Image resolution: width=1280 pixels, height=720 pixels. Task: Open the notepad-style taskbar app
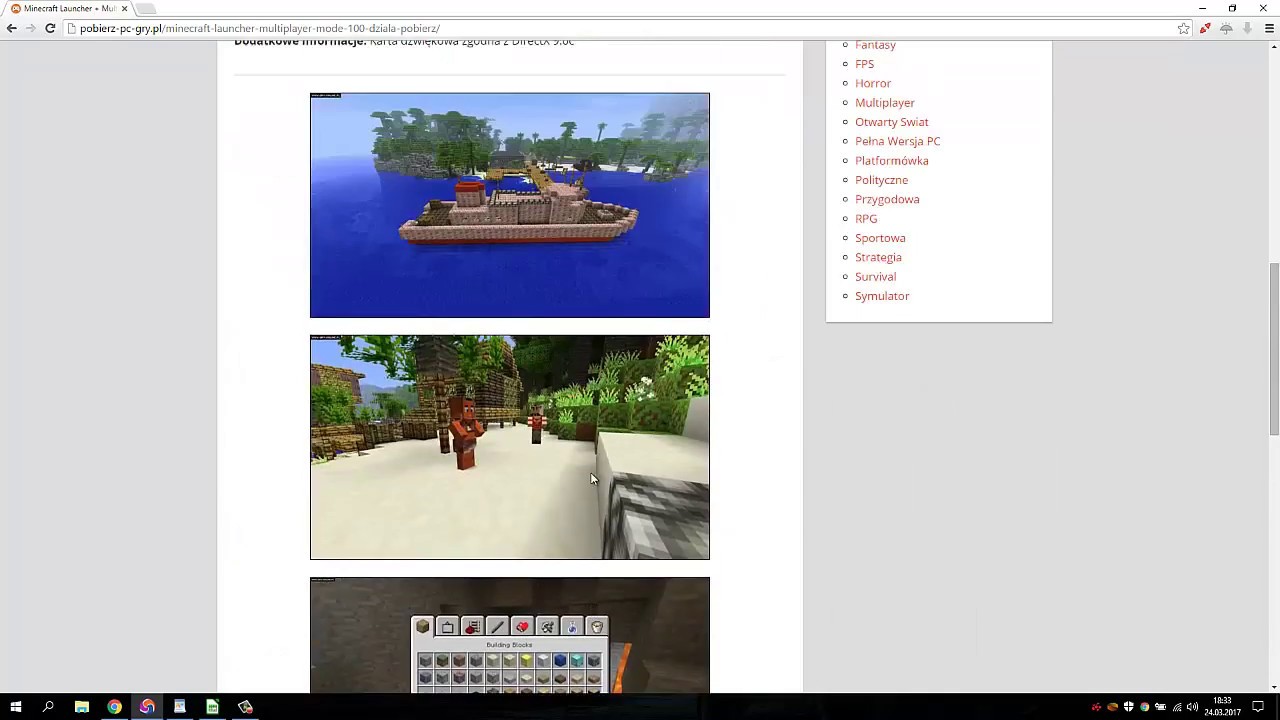coord(180,707)
